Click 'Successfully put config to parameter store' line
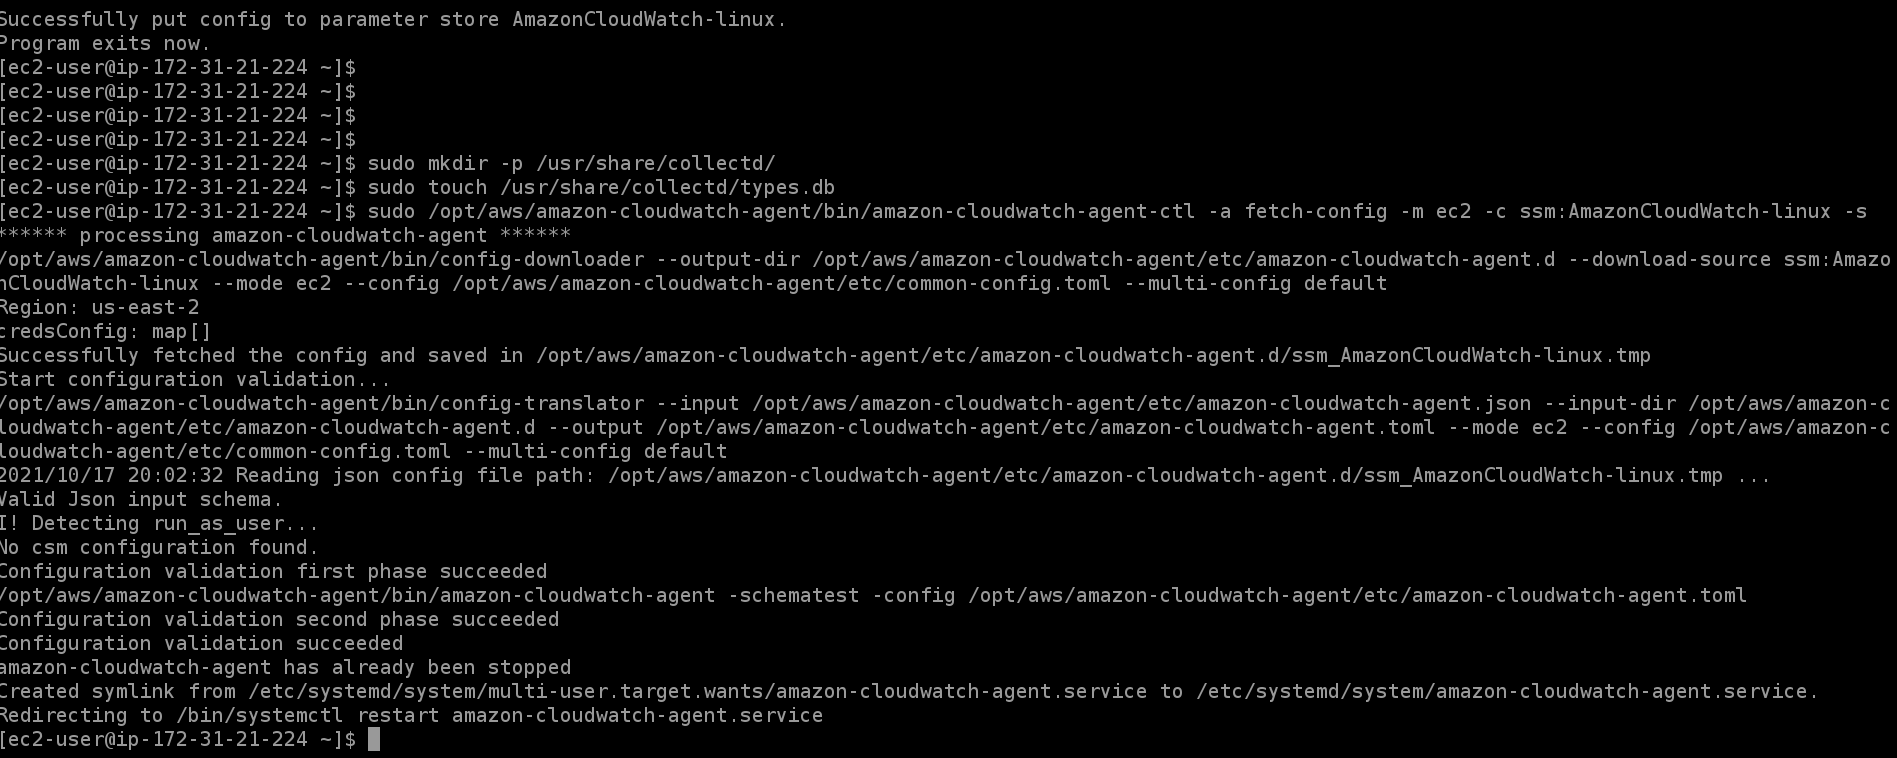The image size is (1897, 758). click(x=393, y=19)
